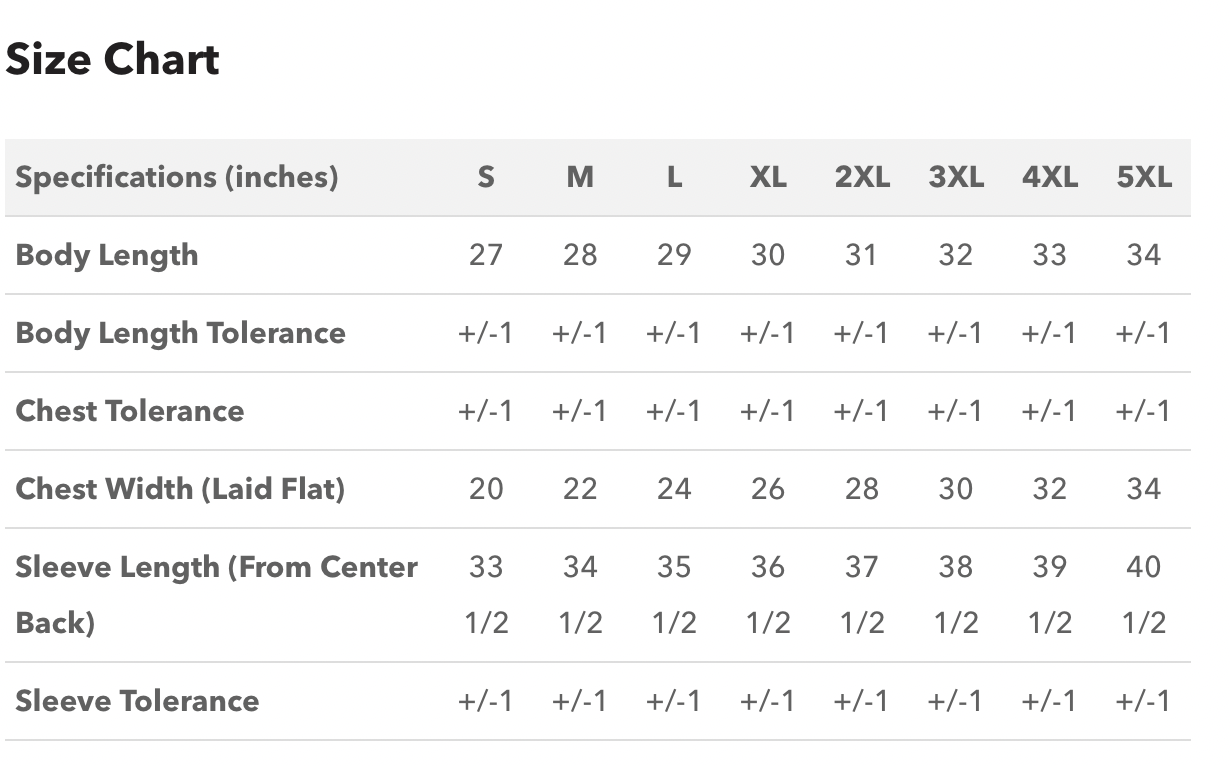Click the 3XL size column header
The width and height of the screenshot is (1230, 766).
(x=956, y=177)
